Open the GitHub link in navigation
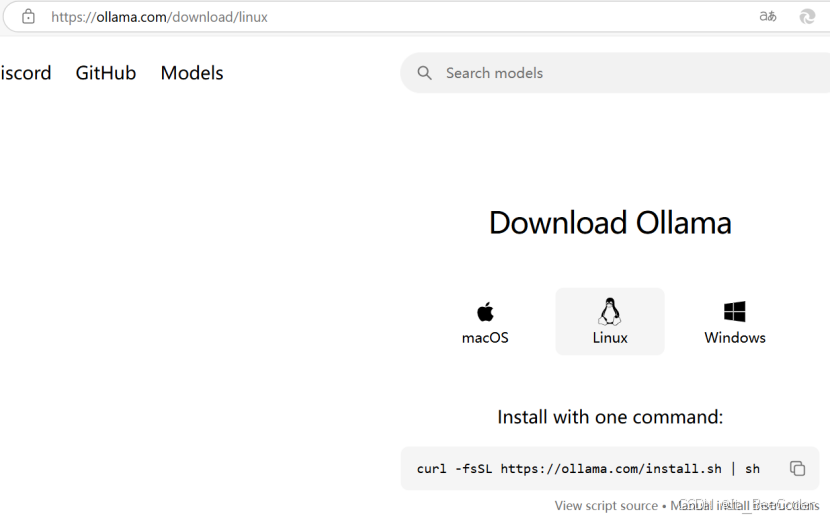Viewport: 830px width, 520px height. pos(106,73)
